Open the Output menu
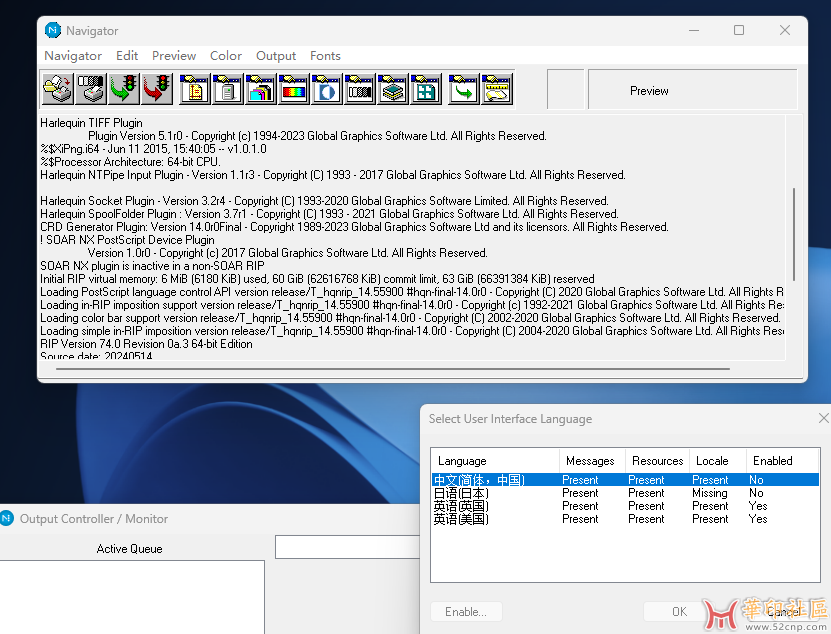 [x=276, y=56]
